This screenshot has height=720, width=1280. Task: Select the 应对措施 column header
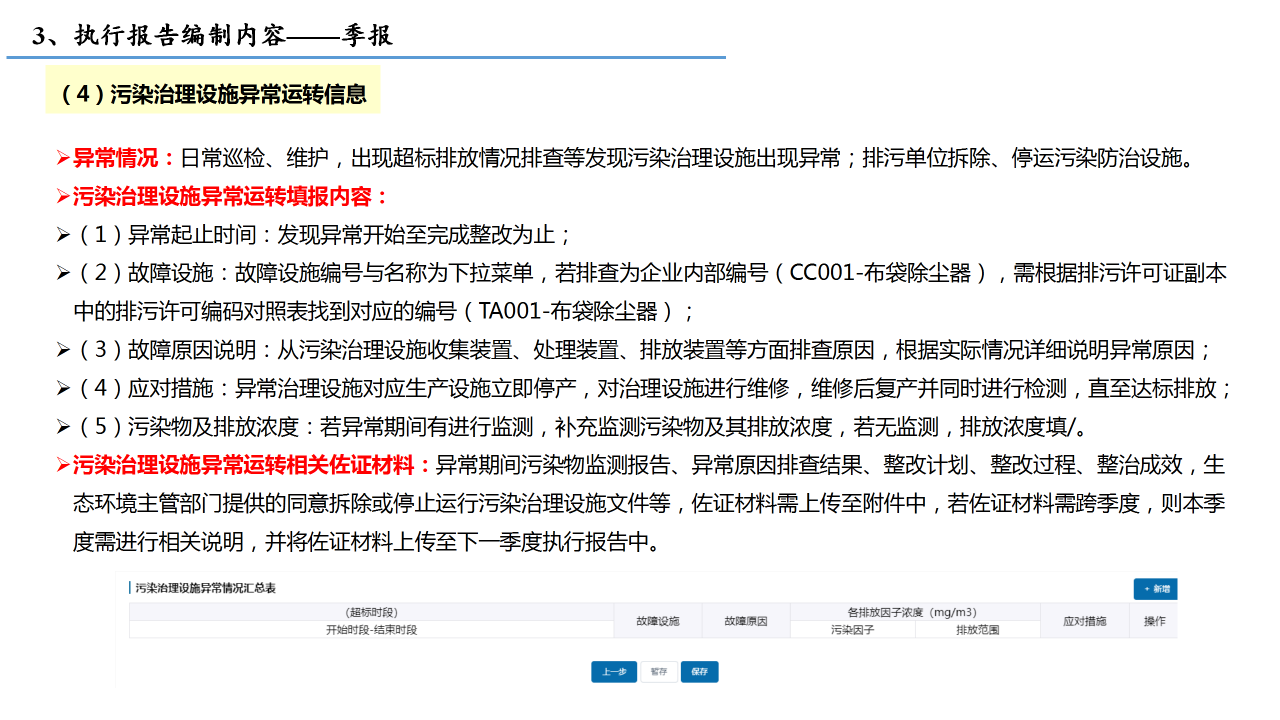1084,621
